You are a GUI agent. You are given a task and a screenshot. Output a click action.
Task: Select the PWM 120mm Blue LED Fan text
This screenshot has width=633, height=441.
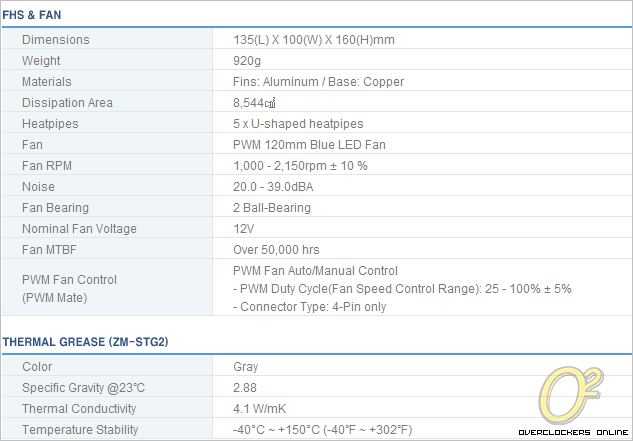[x=309, y=145]
